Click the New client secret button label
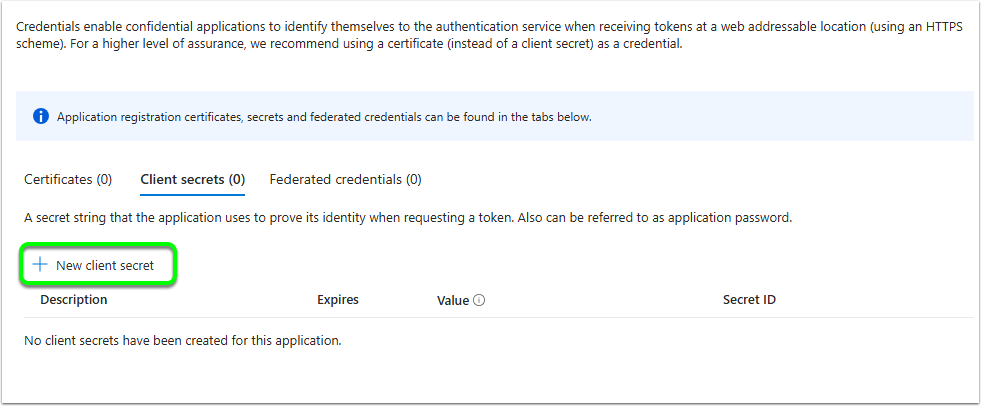 (105, 265)
